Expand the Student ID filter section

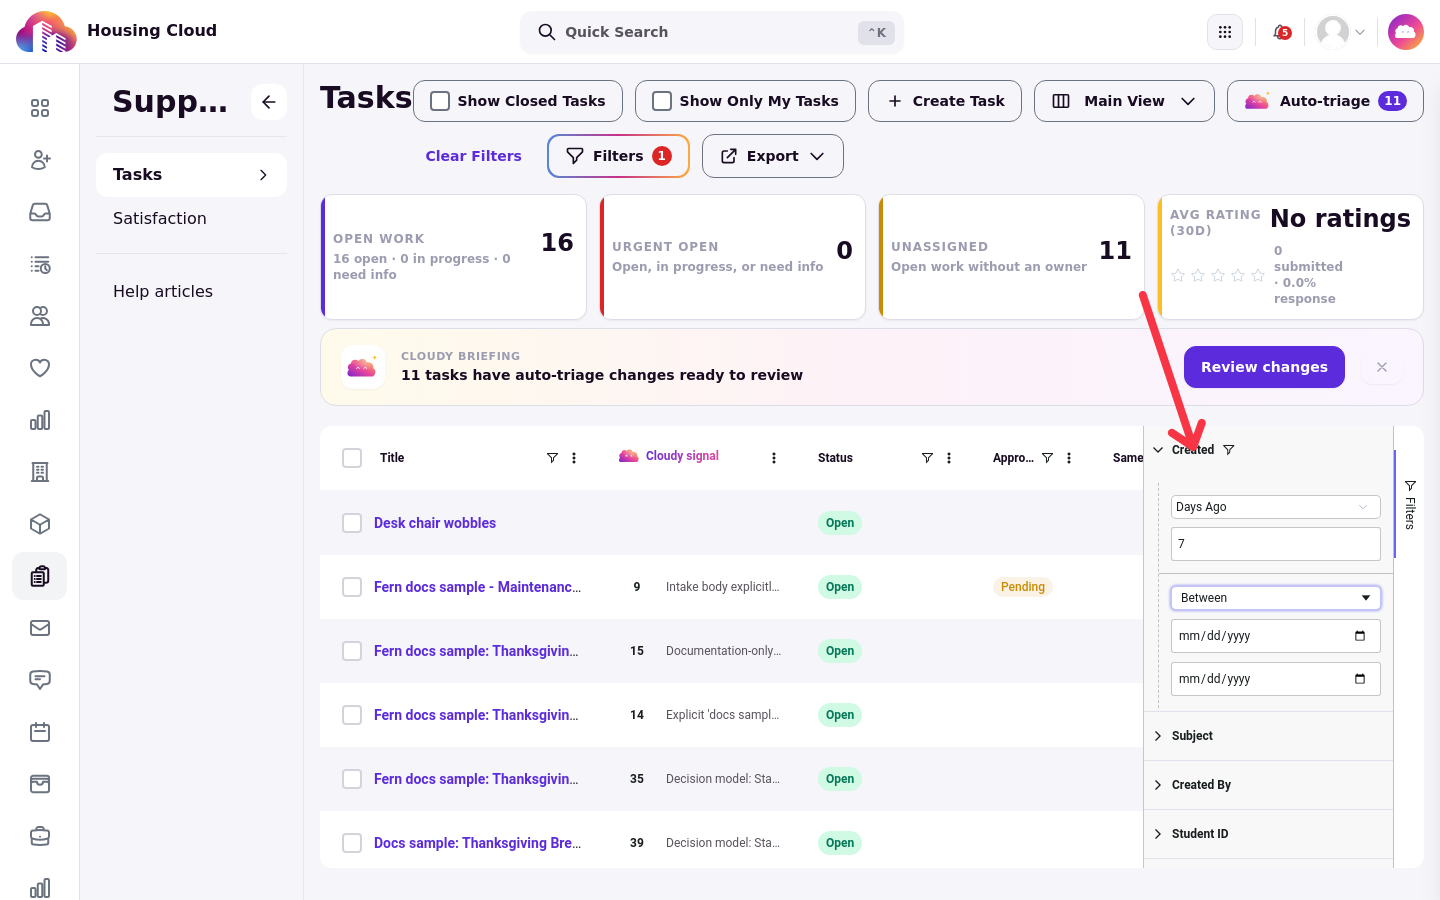[x=1268, y=834]
